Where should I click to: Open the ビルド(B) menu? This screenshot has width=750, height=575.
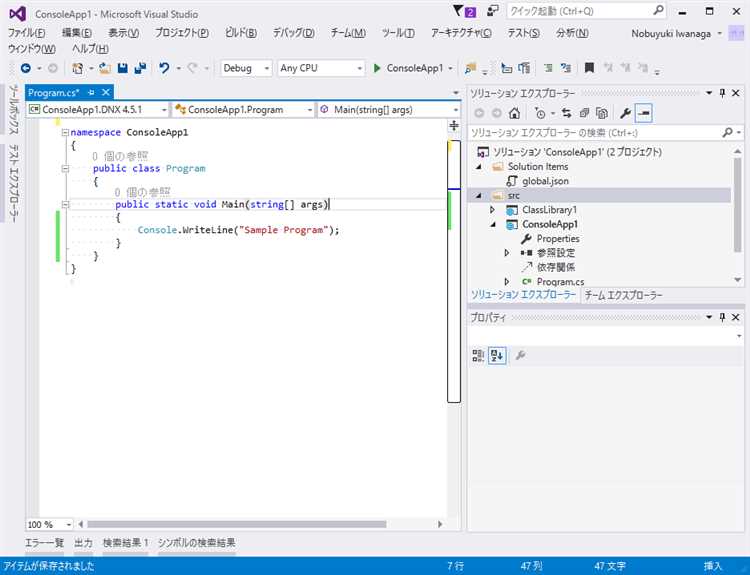[241, 33]
